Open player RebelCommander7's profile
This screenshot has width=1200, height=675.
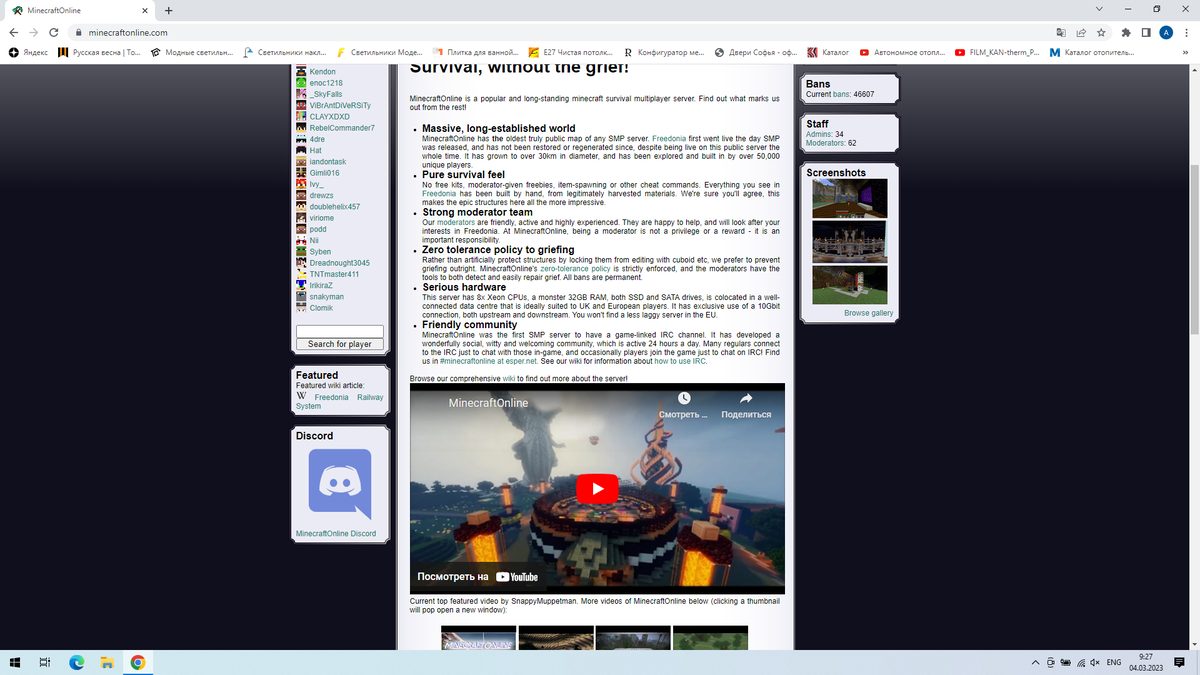342,128
